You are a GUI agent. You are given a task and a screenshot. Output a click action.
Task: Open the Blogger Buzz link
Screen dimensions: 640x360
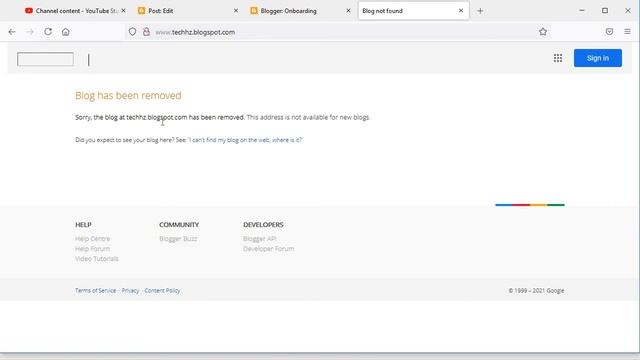(178, 239)
